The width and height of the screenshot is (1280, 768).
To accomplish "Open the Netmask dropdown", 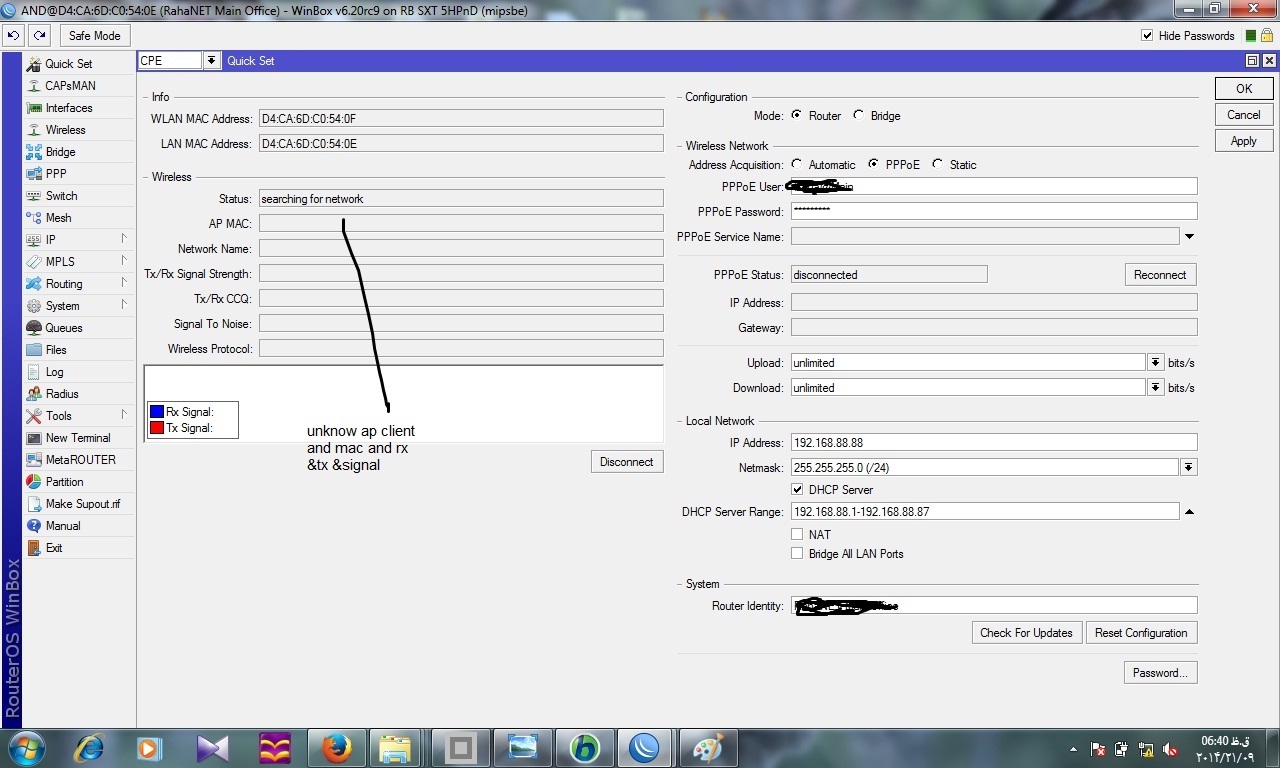I will pyautogui.click(x=1189, y=467).
